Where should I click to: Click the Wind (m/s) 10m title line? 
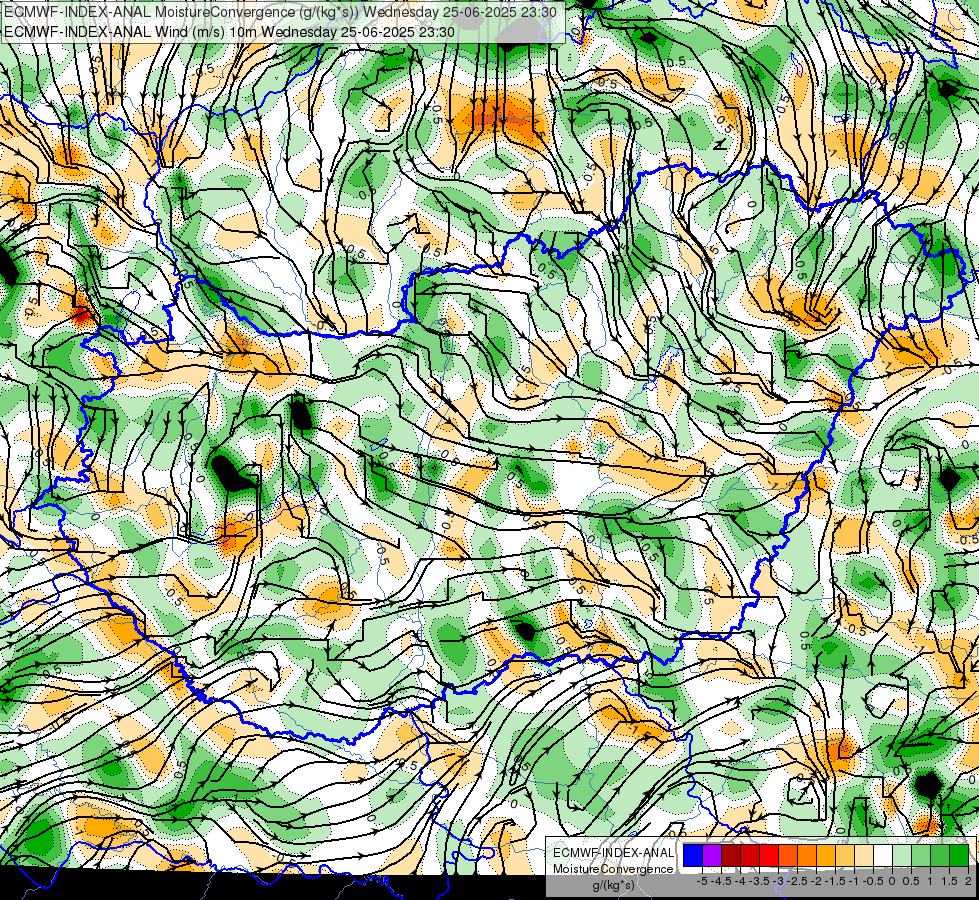229,31
